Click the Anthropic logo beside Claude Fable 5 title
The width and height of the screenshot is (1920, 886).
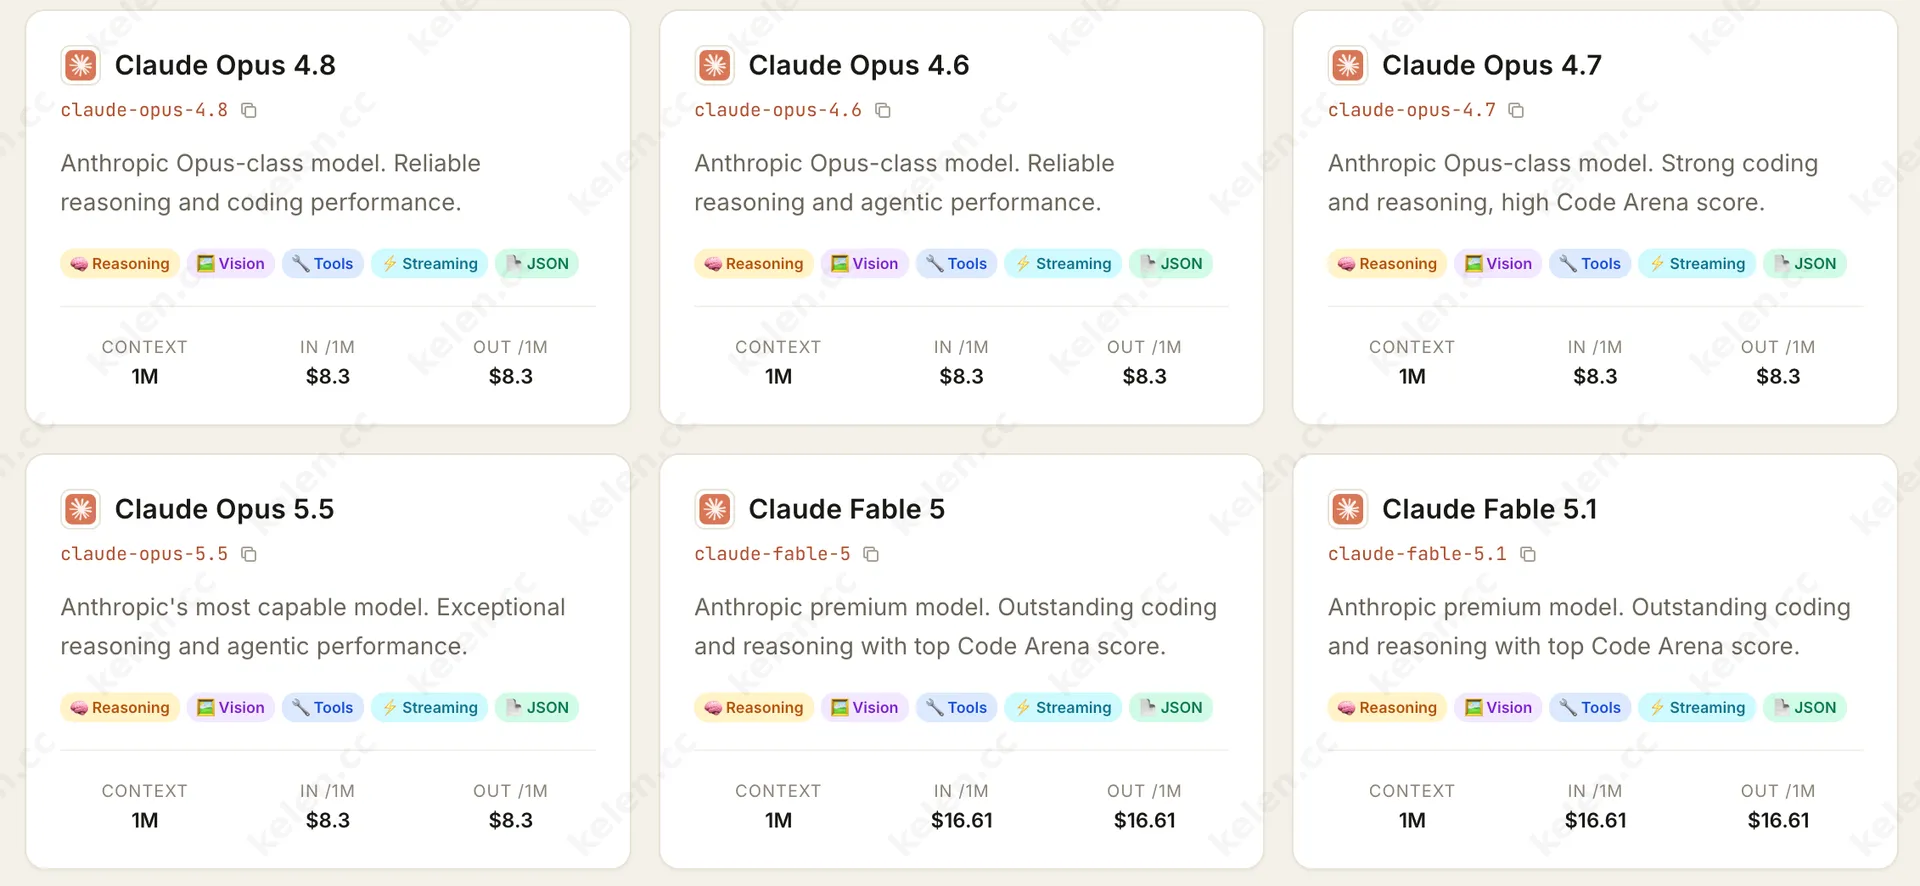pyautogui.click(x=715, y=509)
